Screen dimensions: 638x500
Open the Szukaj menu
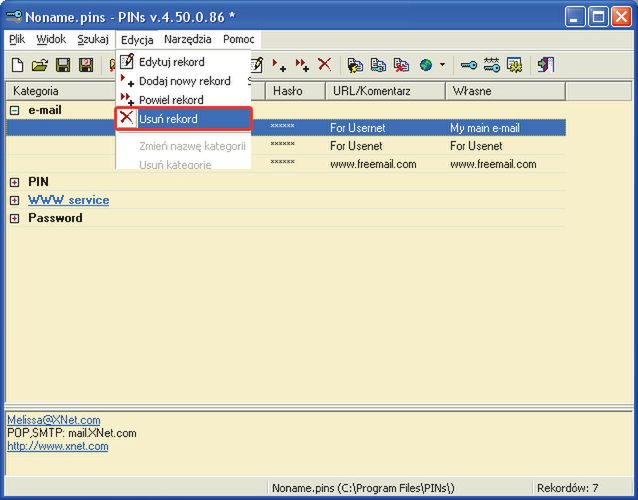click(x=93, y=39)
